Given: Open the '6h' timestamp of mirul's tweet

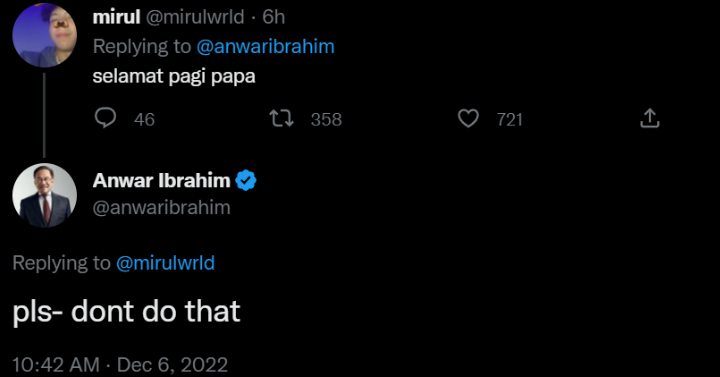Looking at the screenshot, I should 274,17.
